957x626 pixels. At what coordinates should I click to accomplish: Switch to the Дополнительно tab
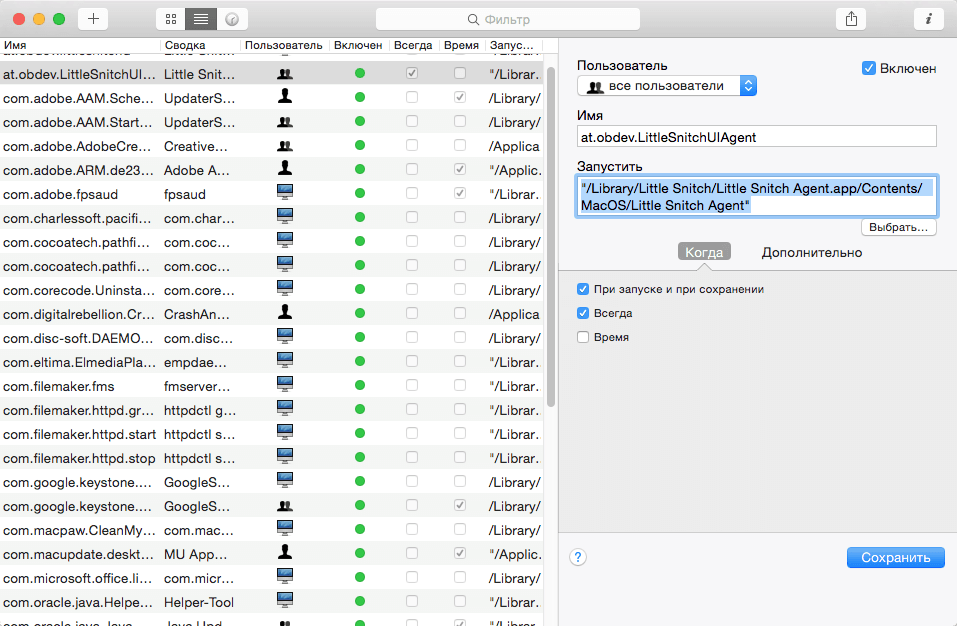811,252
